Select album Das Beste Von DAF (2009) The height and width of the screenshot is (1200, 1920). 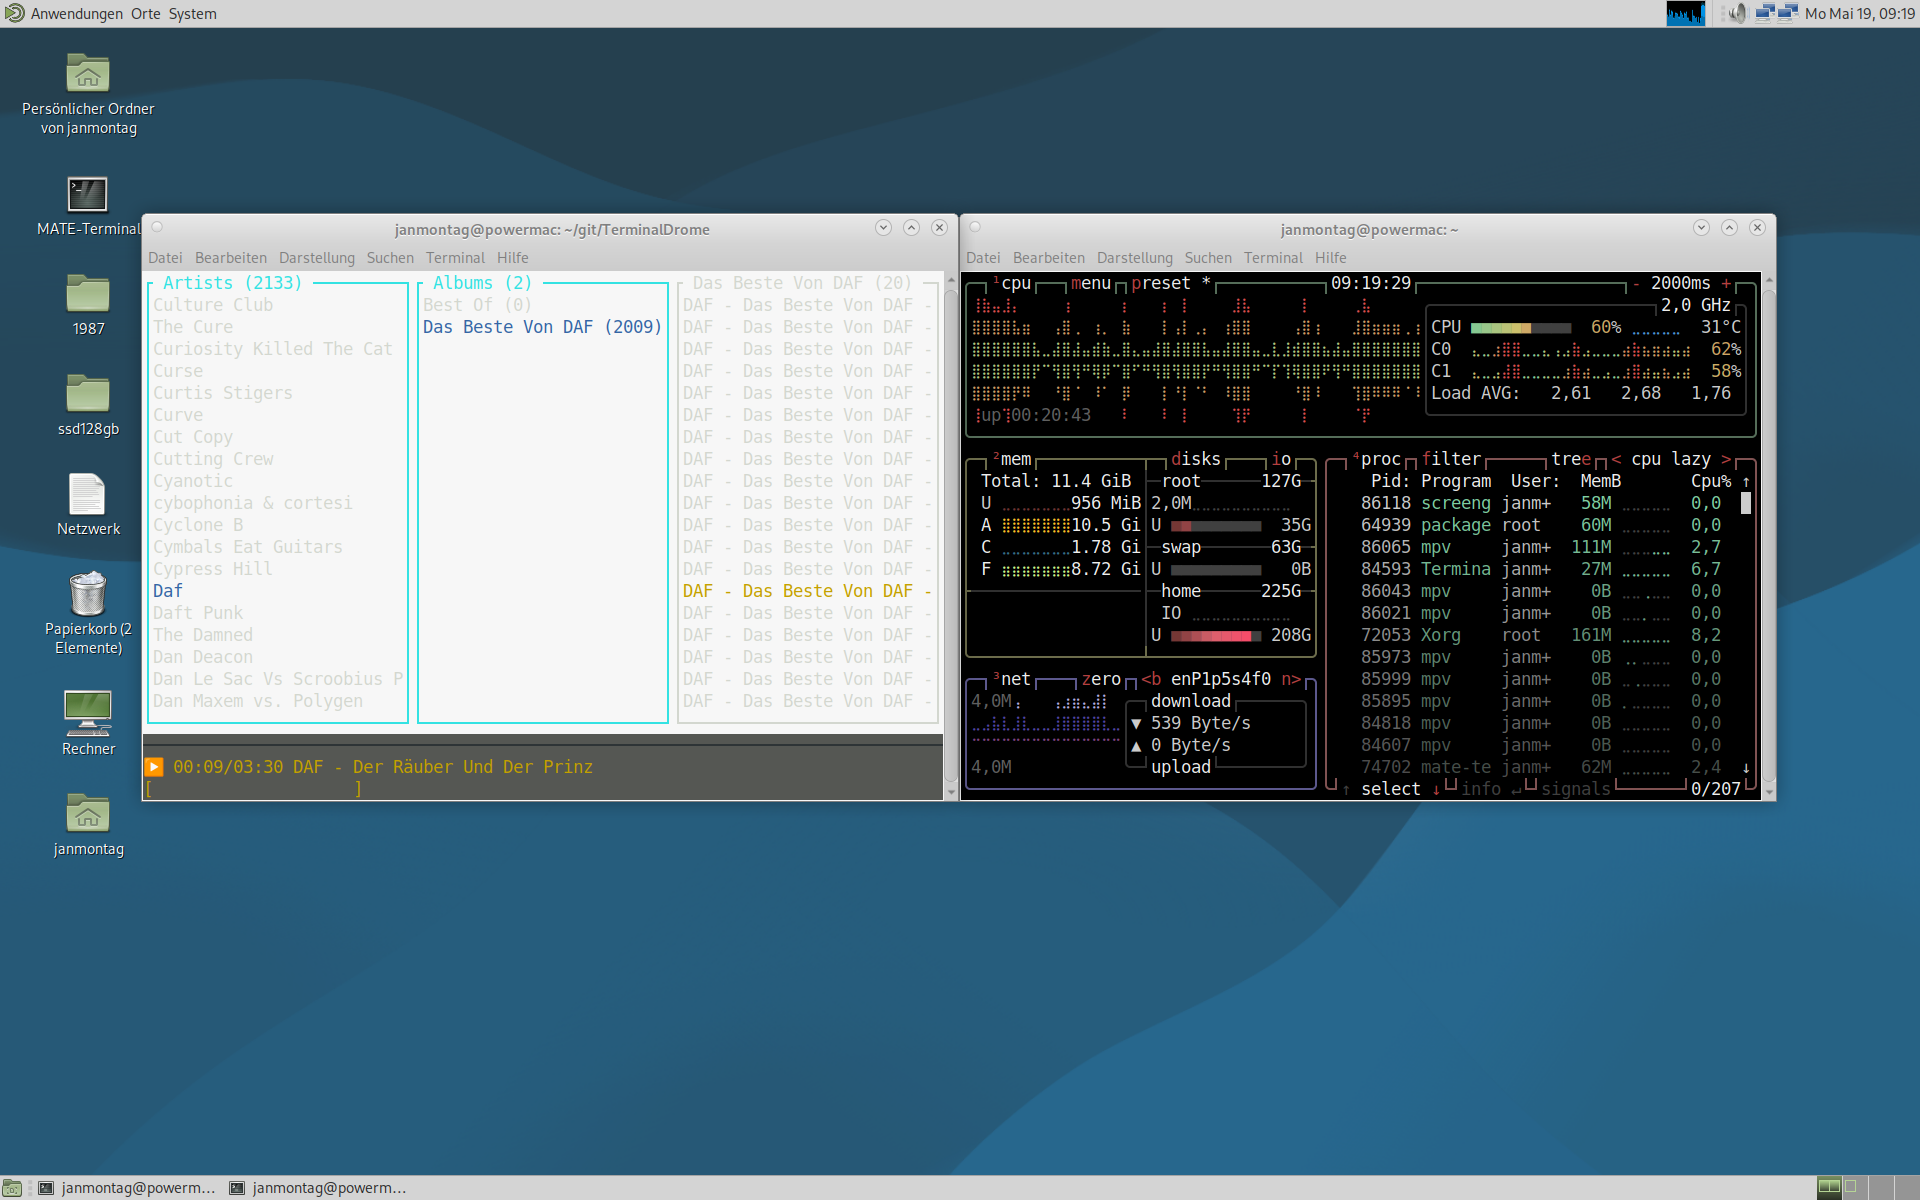click(x=542, y=327)
